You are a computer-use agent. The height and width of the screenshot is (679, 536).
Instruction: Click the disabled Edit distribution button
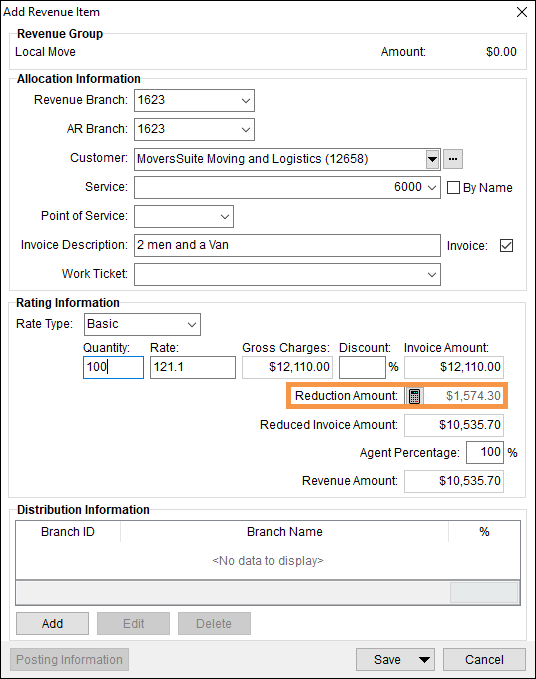click(133, 624)
